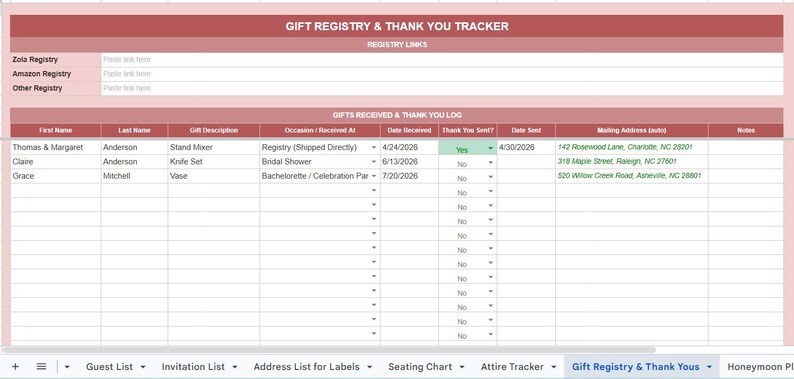Open Address List for Labels tab arrow
This screenshot has height=379, width=794.
(370, 367)
